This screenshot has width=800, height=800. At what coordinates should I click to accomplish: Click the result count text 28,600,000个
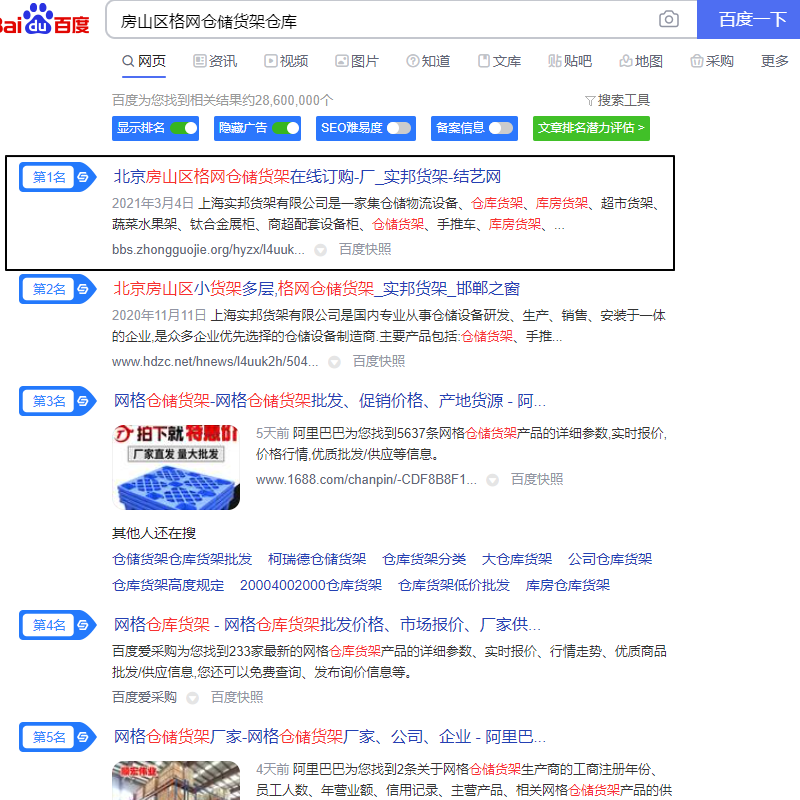pyautogui.click(x=294, y=101)
